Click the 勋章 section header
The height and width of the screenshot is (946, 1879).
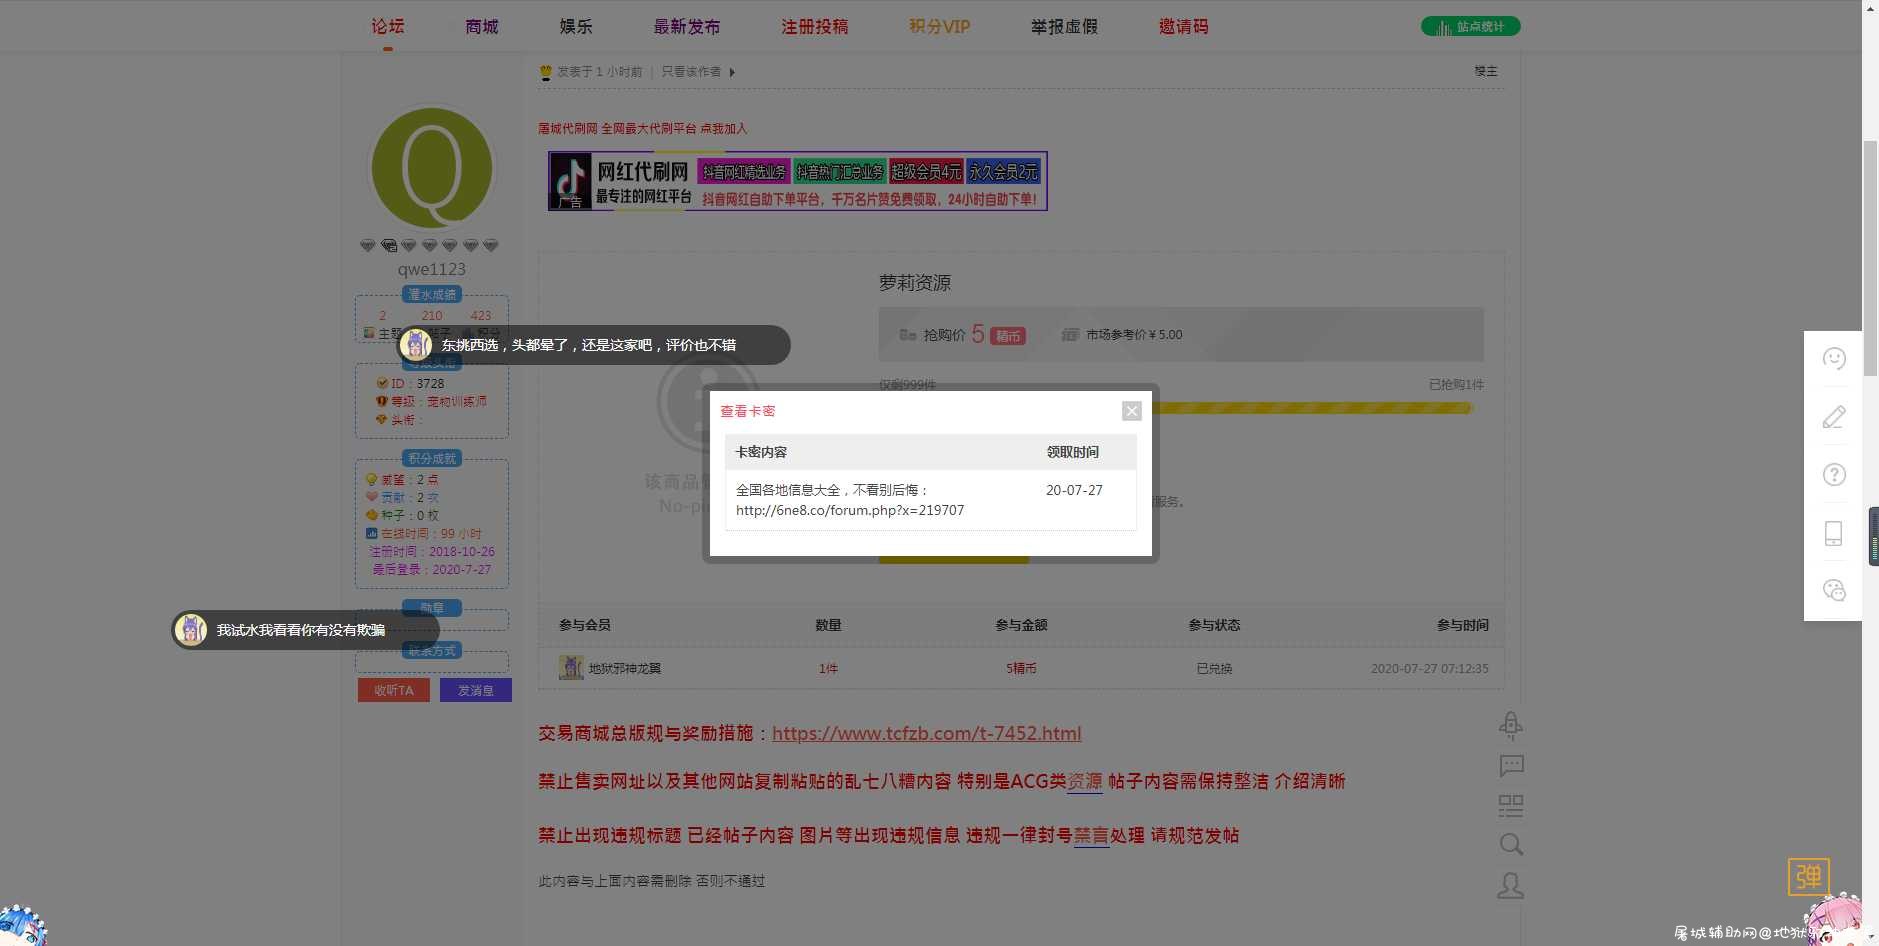click(432, 607)
